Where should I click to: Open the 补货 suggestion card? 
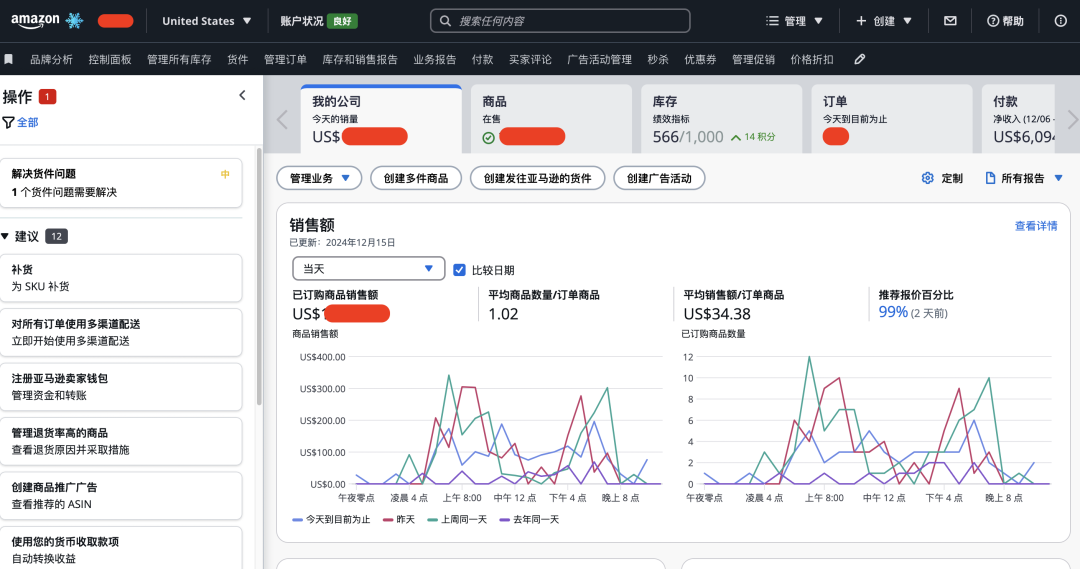121,278
